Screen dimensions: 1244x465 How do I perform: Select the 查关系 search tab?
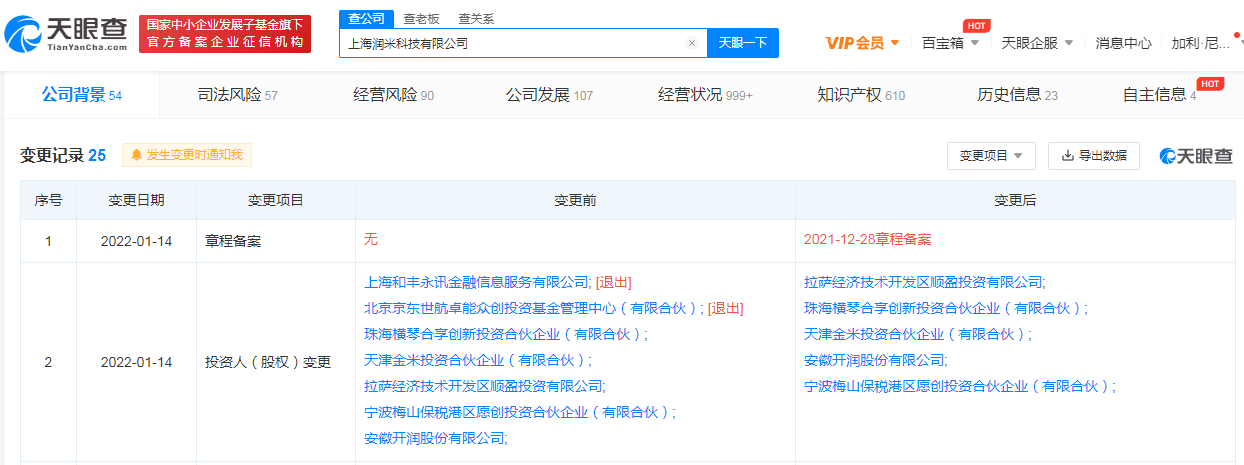pyautogui.click(x=476, y=19)
